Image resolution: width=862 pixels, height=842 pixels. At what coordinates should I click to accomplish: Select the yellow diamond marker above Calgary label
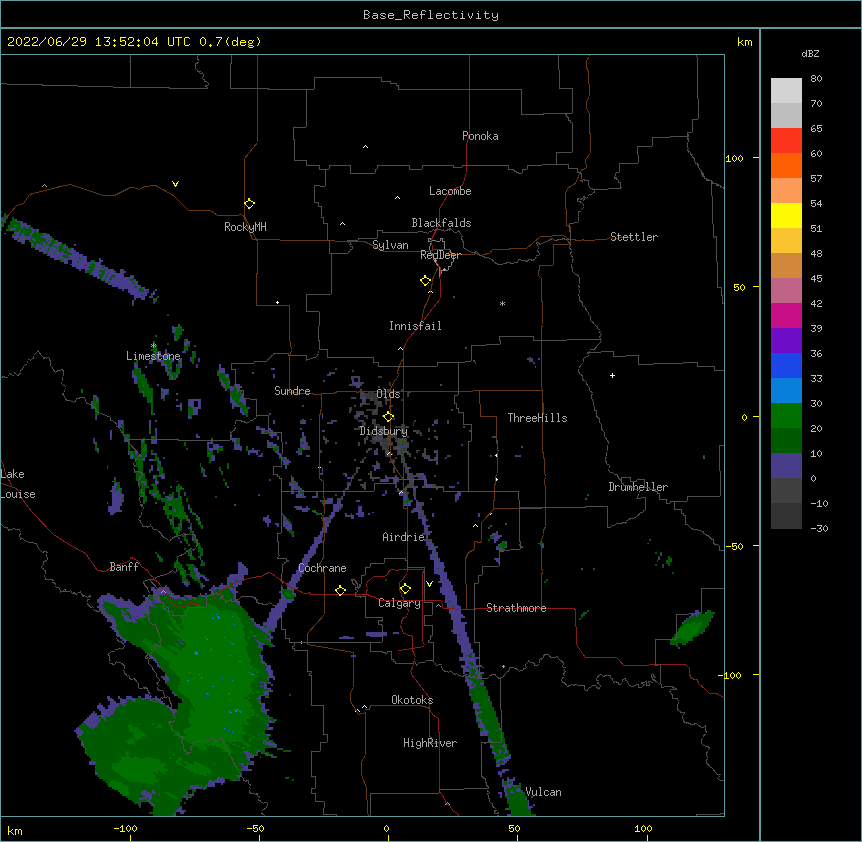(405, 589)
